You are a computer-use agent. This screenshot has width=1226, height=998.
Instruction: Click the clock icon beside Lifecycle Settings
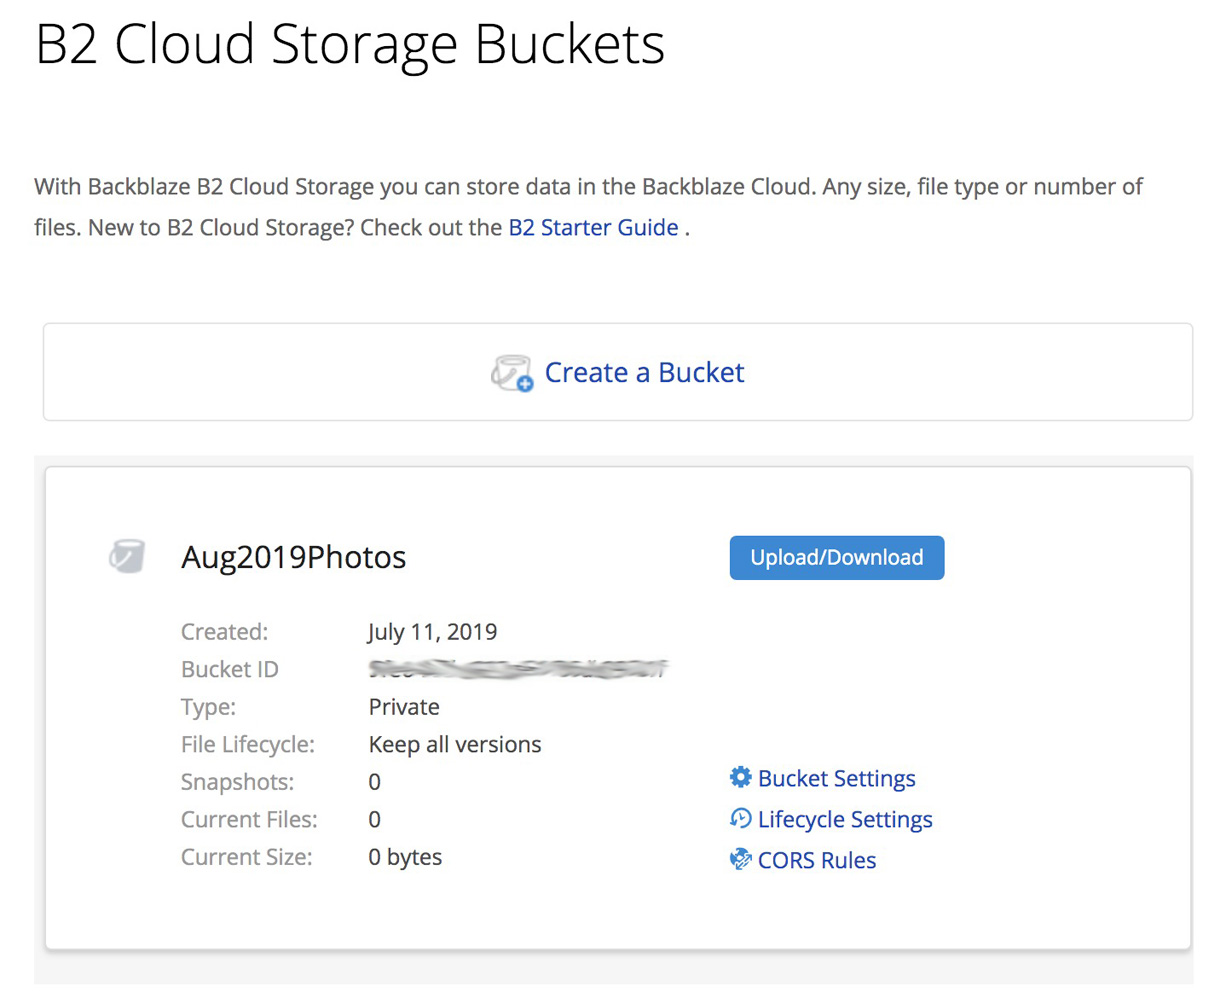pyautogui.click(x=740, y=818)
